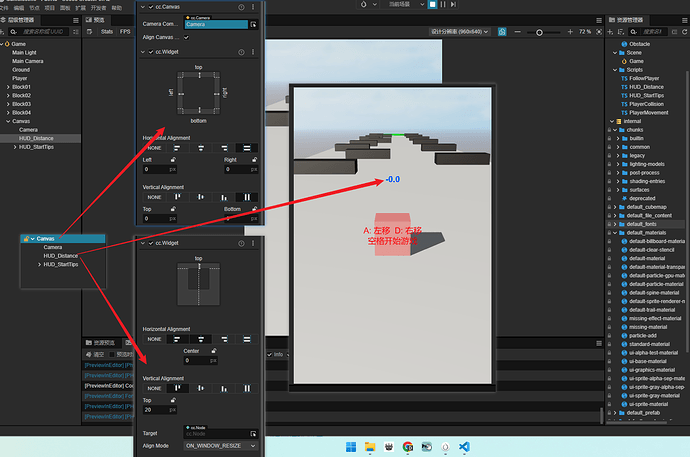
Task: Stop the running scene preview
Action: (433, 4)
